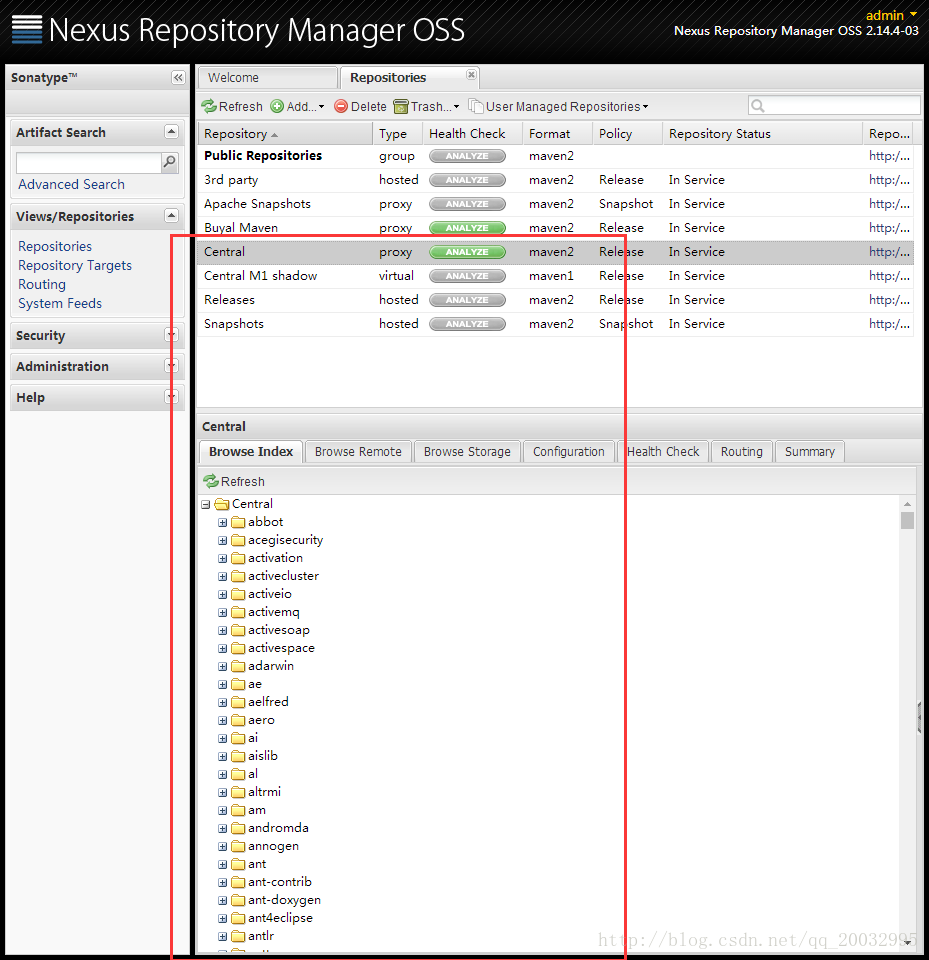Open Repository Targets link
The height and width of the screenshot is (960, 929).
click(x=75, y=265)
